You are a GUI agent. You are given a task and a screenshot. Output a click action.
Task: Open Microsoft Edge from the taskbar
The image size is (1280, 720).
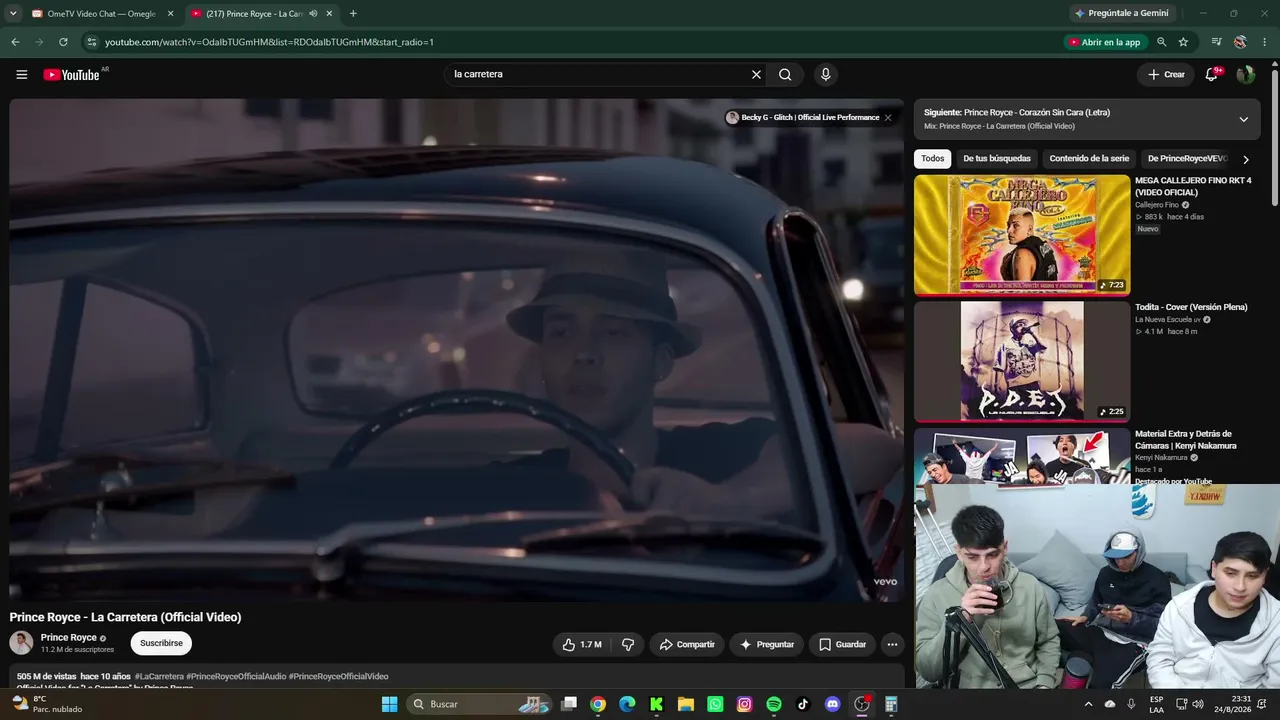click(627, 704)
